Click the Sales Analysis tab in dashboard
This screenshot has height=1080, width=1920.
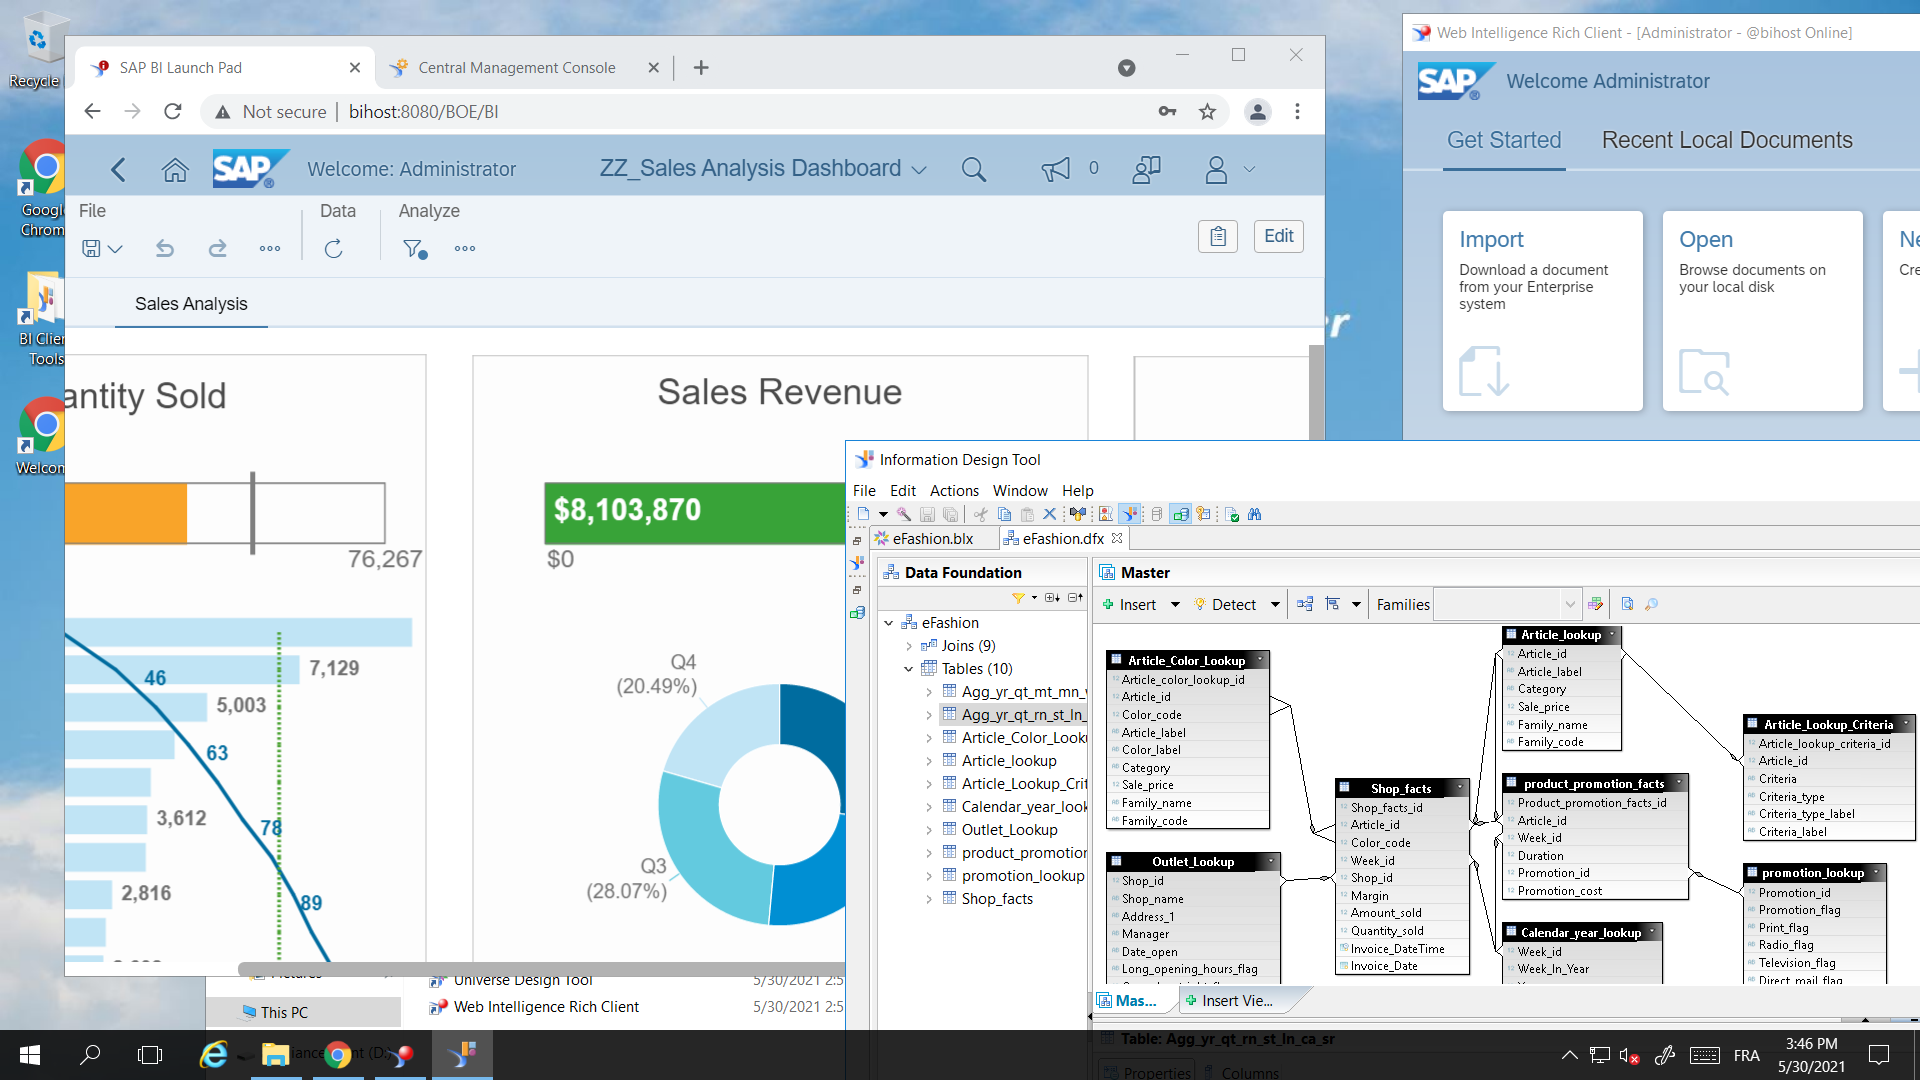point(191,303)
